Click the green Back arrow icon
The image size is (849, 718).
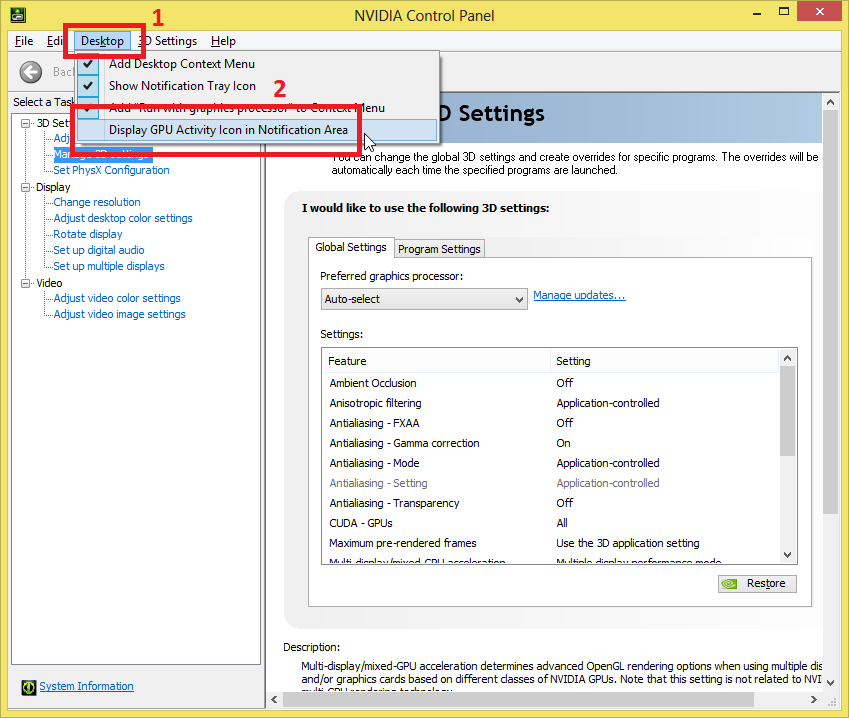[x=31, y=72]
